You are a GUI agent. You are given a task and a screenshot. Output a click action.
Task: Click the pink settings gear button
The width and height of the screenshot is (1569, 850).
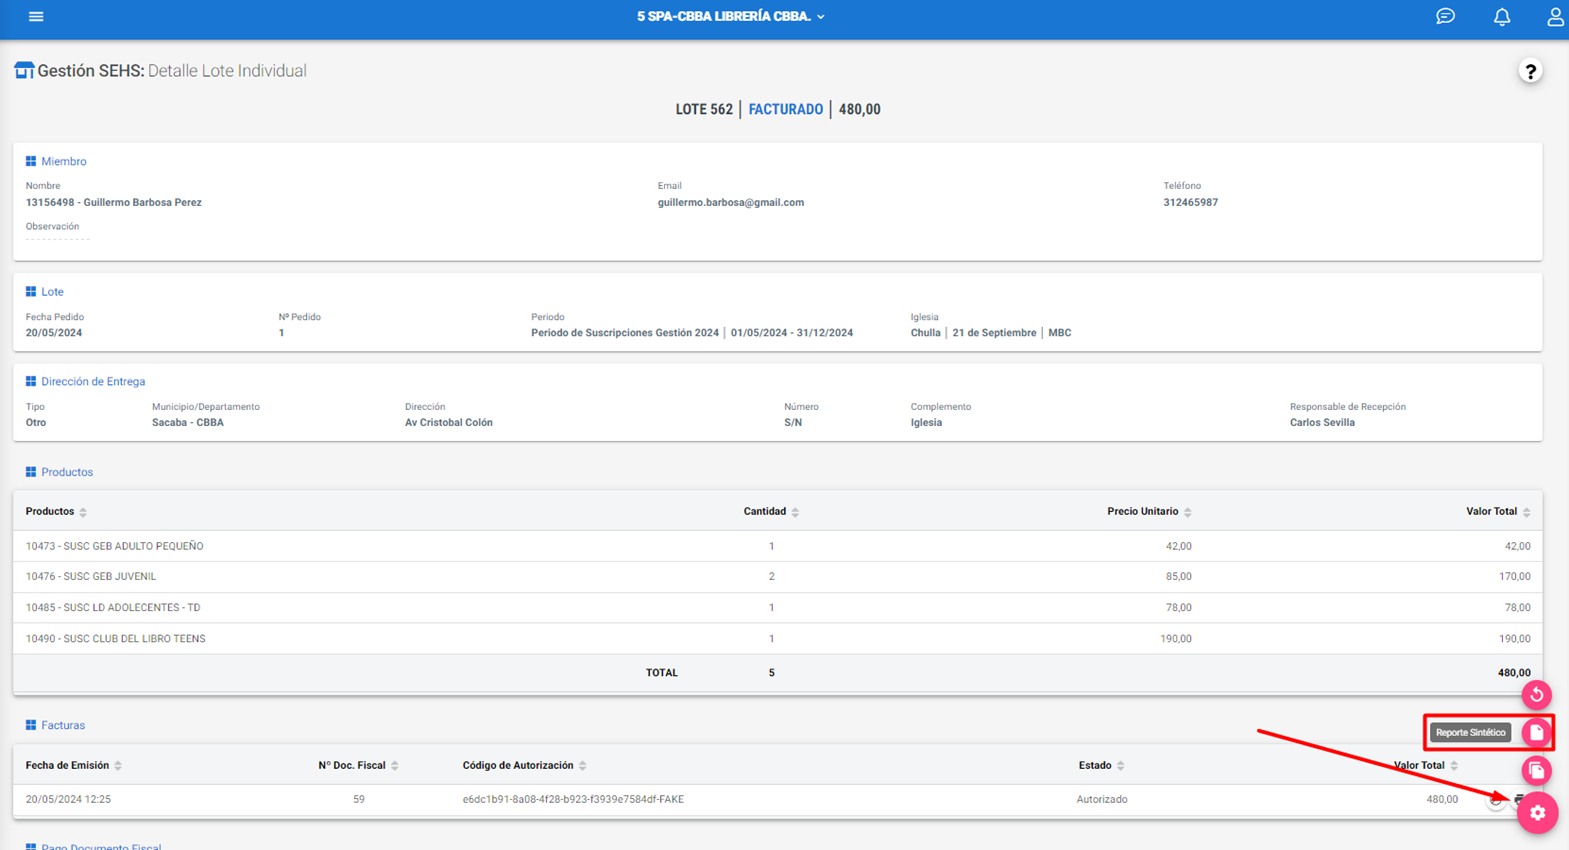click(1538, 813)
